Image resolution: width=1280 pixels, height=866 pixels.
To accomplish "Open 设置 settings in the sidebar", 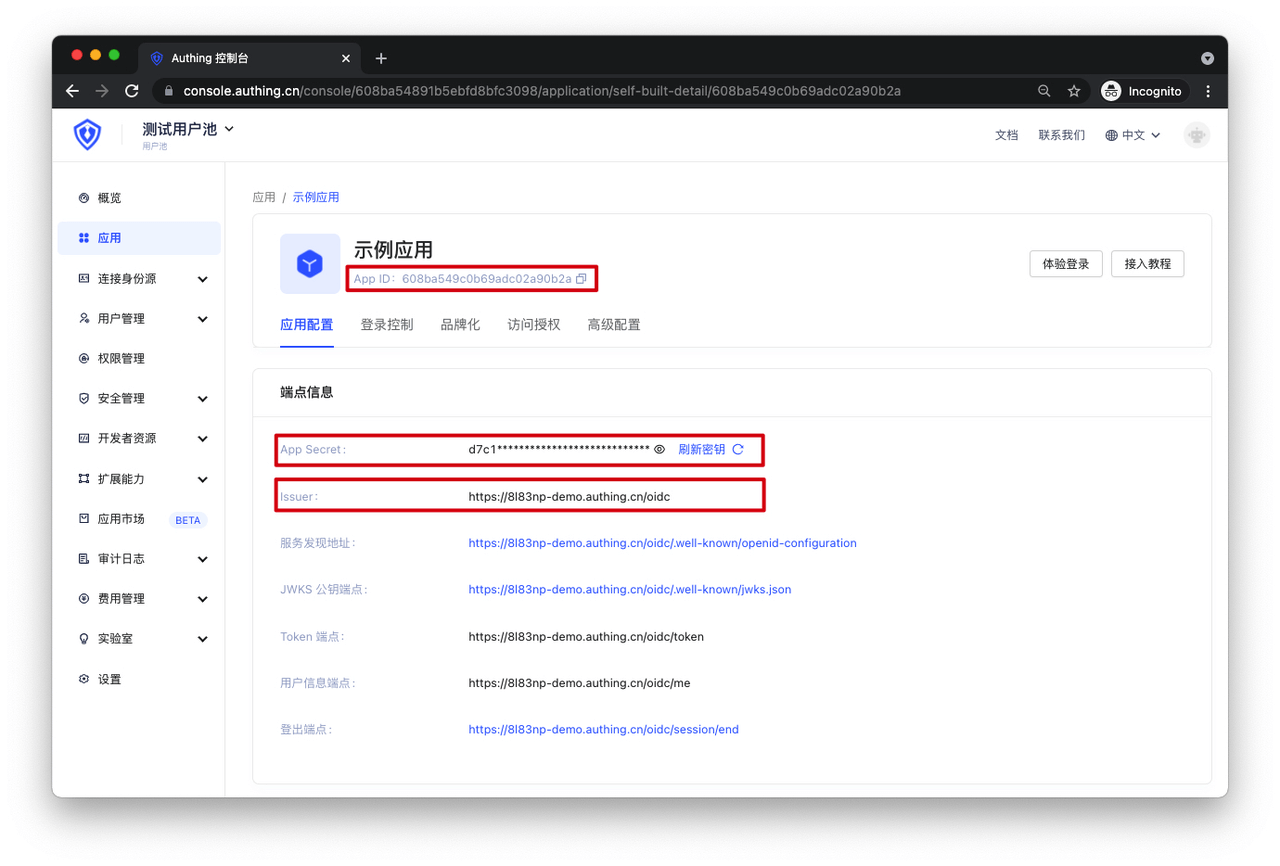I will coord(109,679).
